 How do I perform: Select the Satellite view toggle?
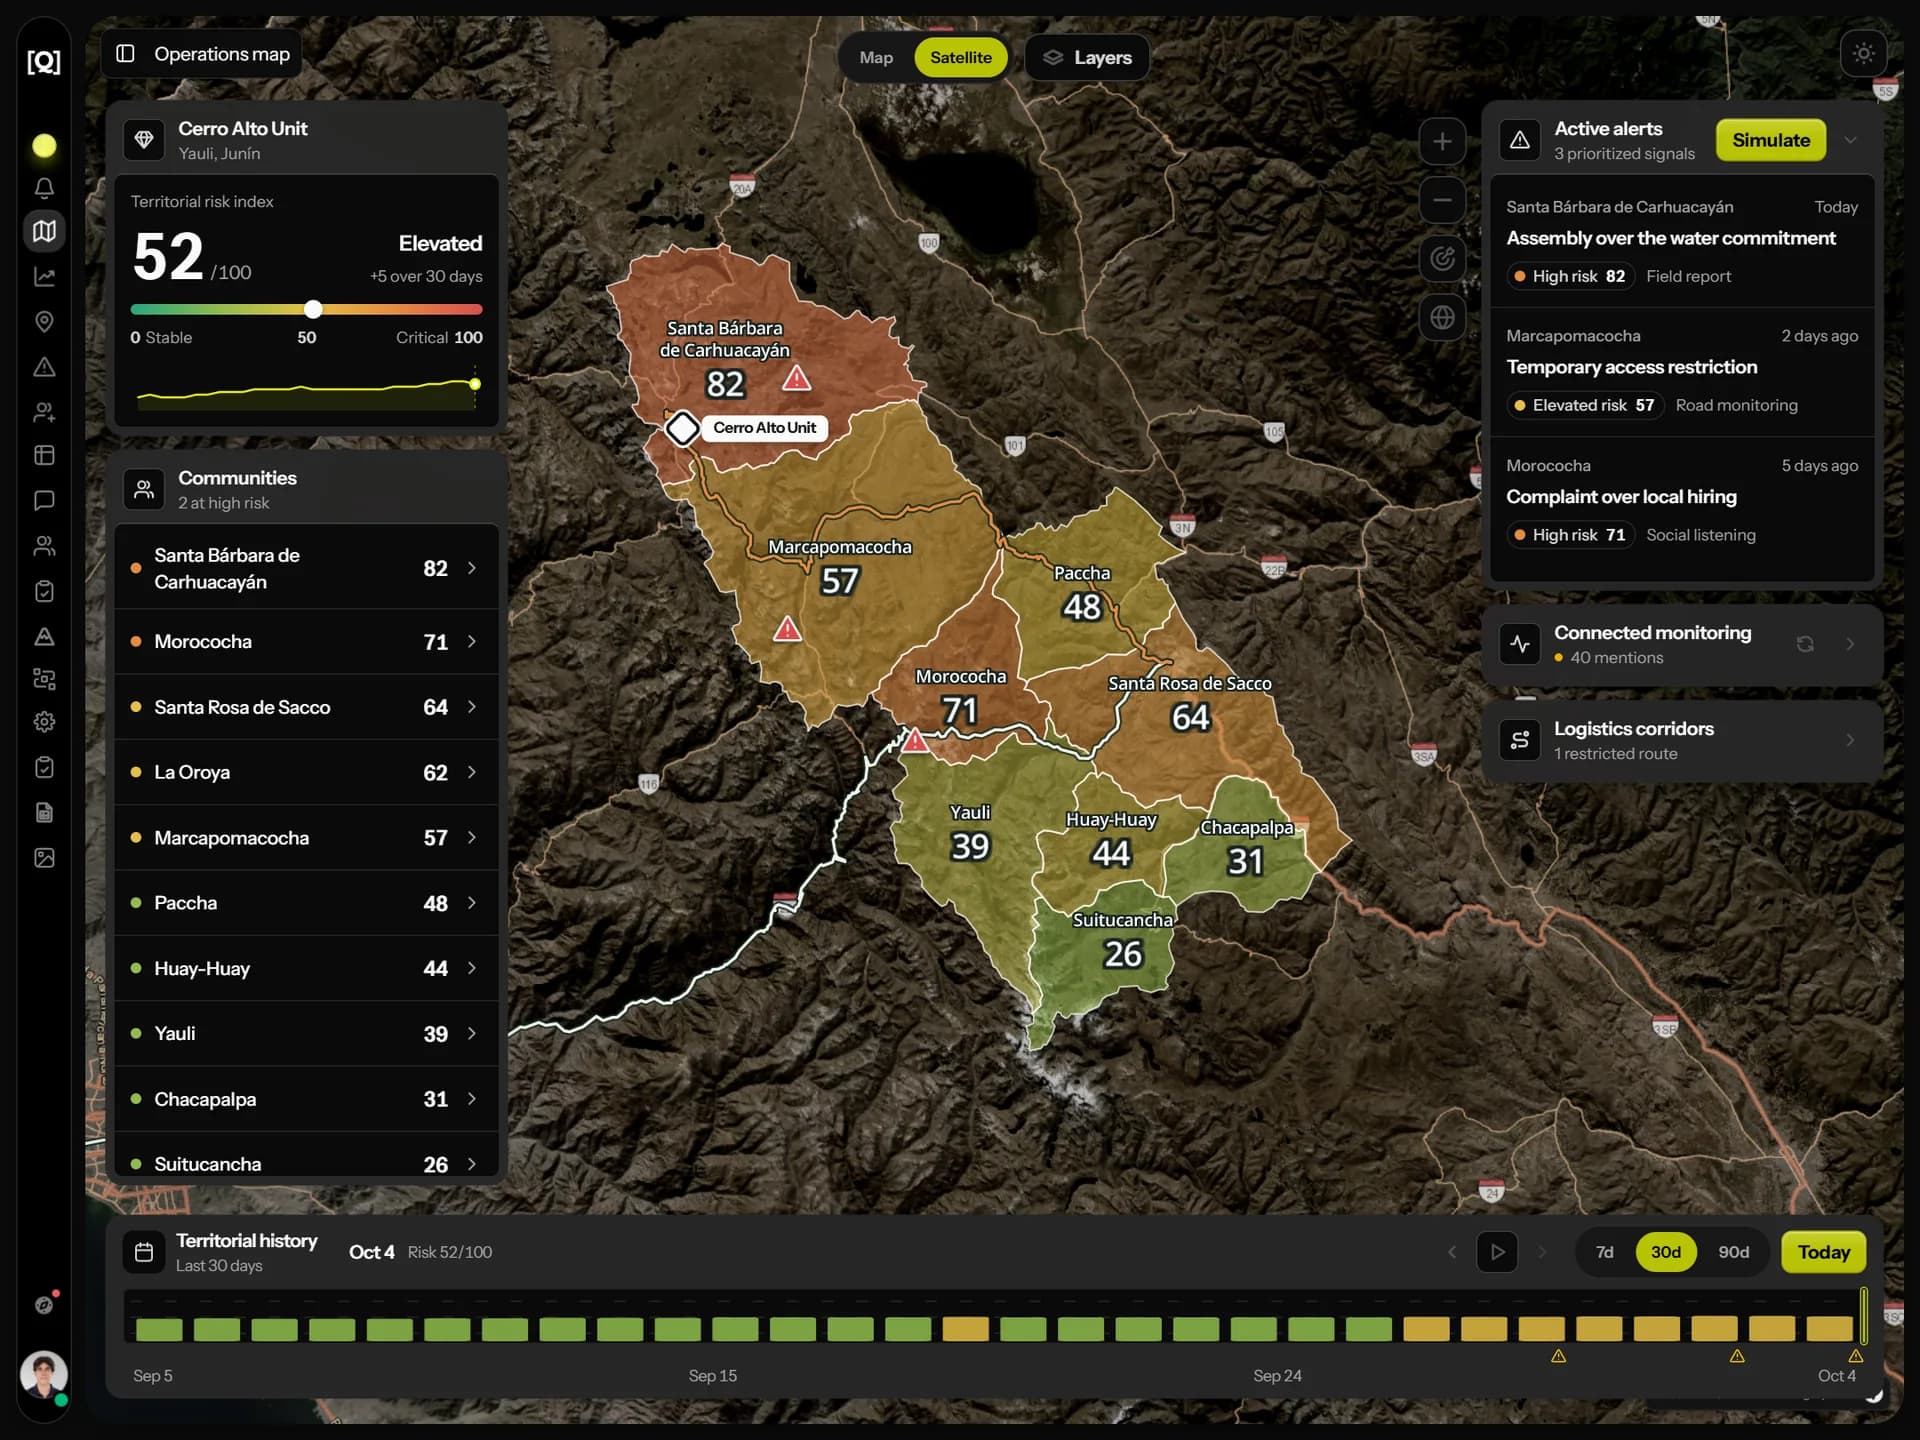pyautogui.click(x=960, y=58)
